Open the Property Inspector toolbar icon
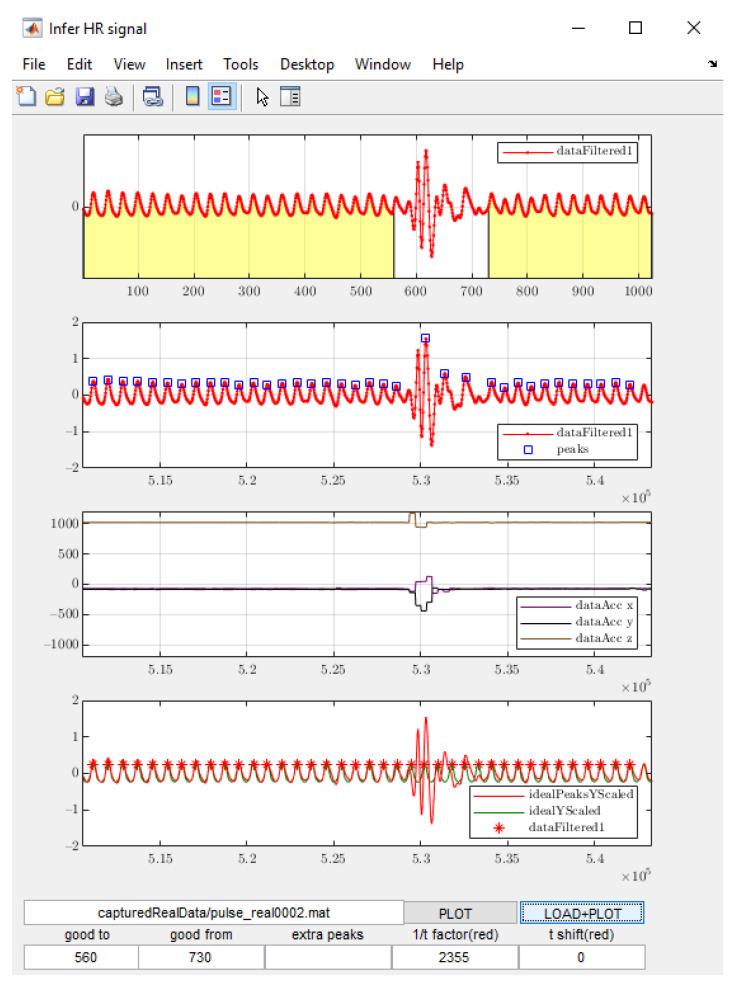This screenshot has height=981, width=731. click(x=290, y=96)
